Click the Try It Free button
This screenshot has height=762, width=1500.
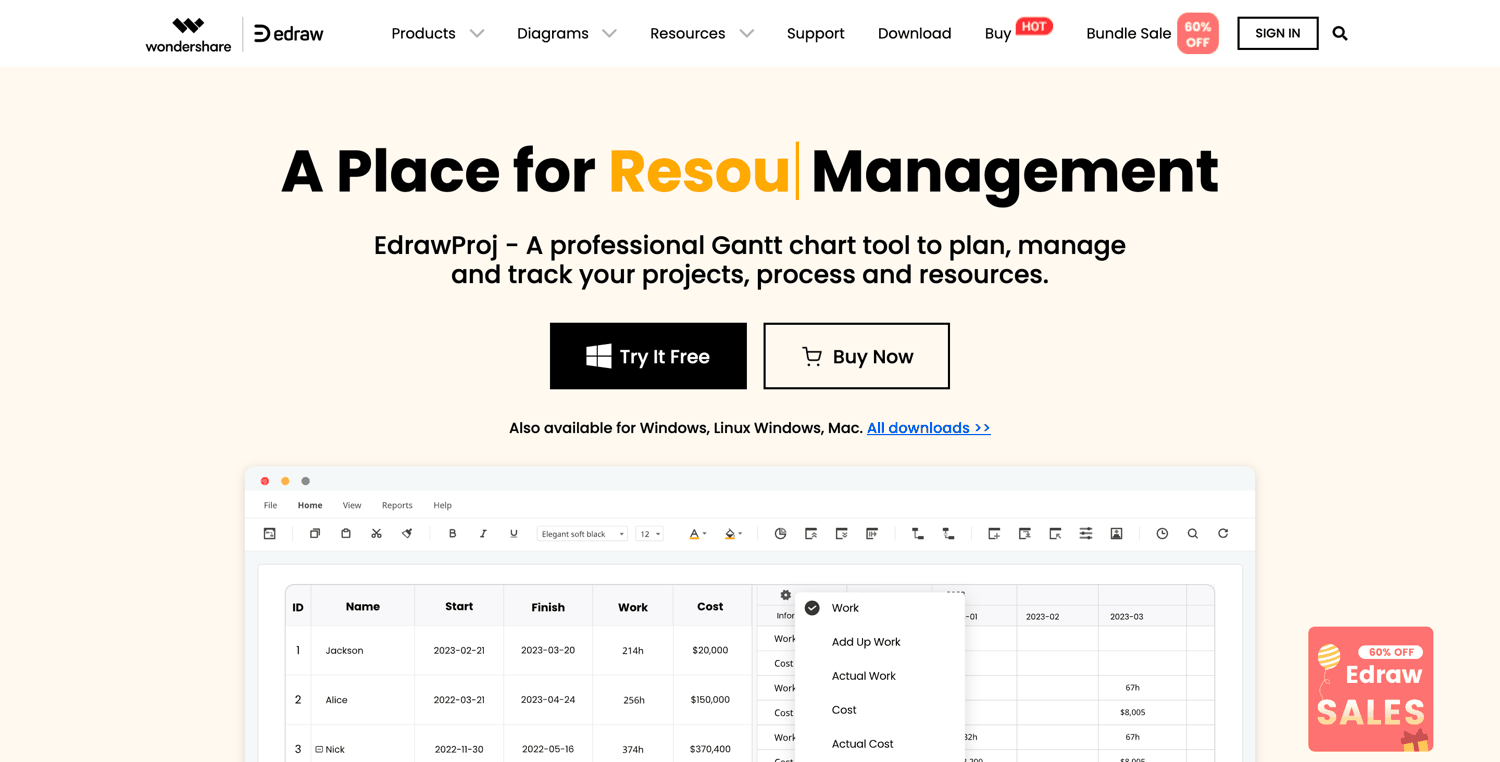click(648, 356)
